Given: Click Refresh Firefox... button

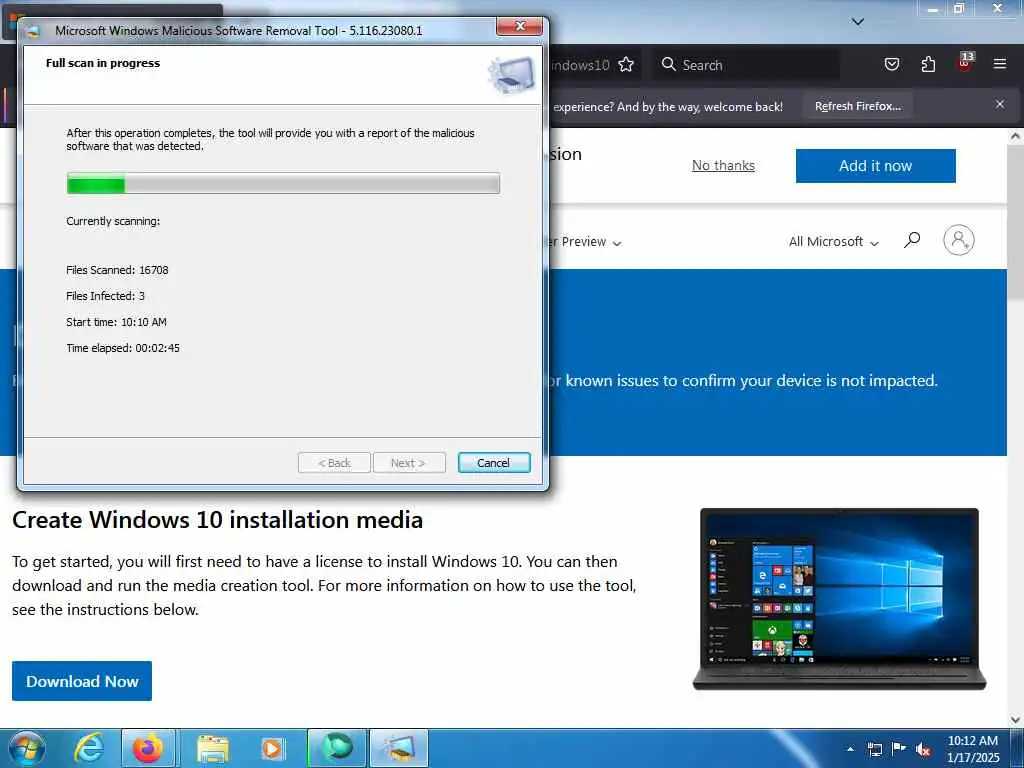Looking at the screenshot, I should 857,106.
